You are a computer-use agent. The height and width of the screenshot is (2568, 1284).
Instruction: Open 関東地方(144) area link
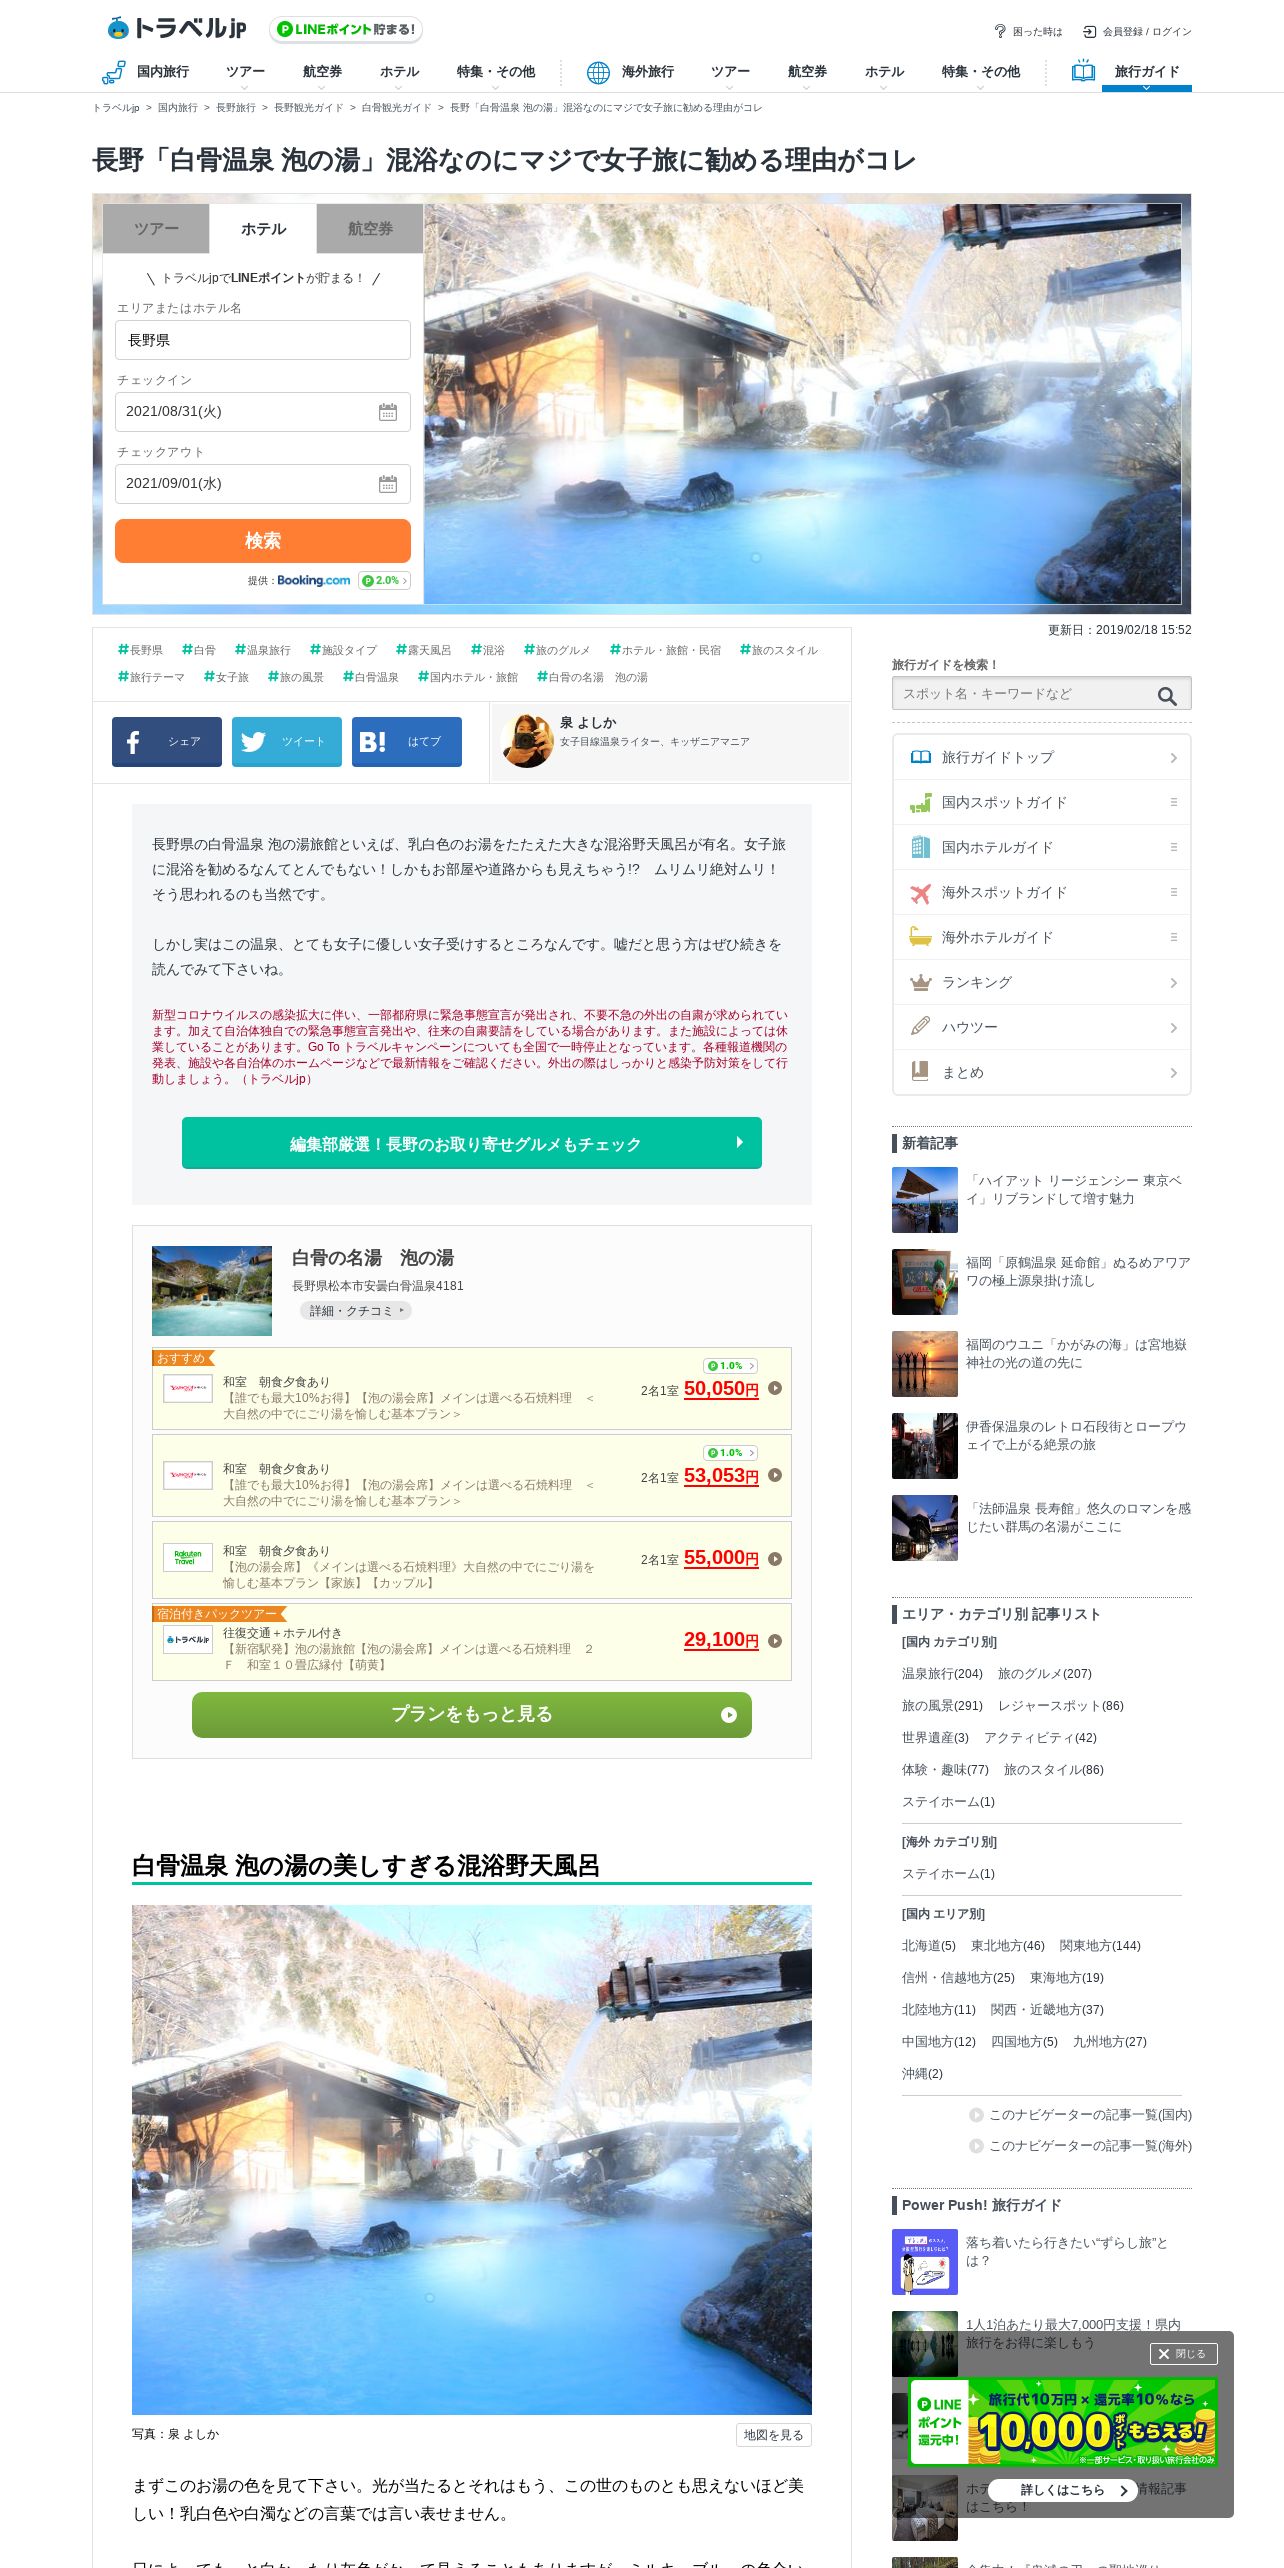tap(1100, 1946)
